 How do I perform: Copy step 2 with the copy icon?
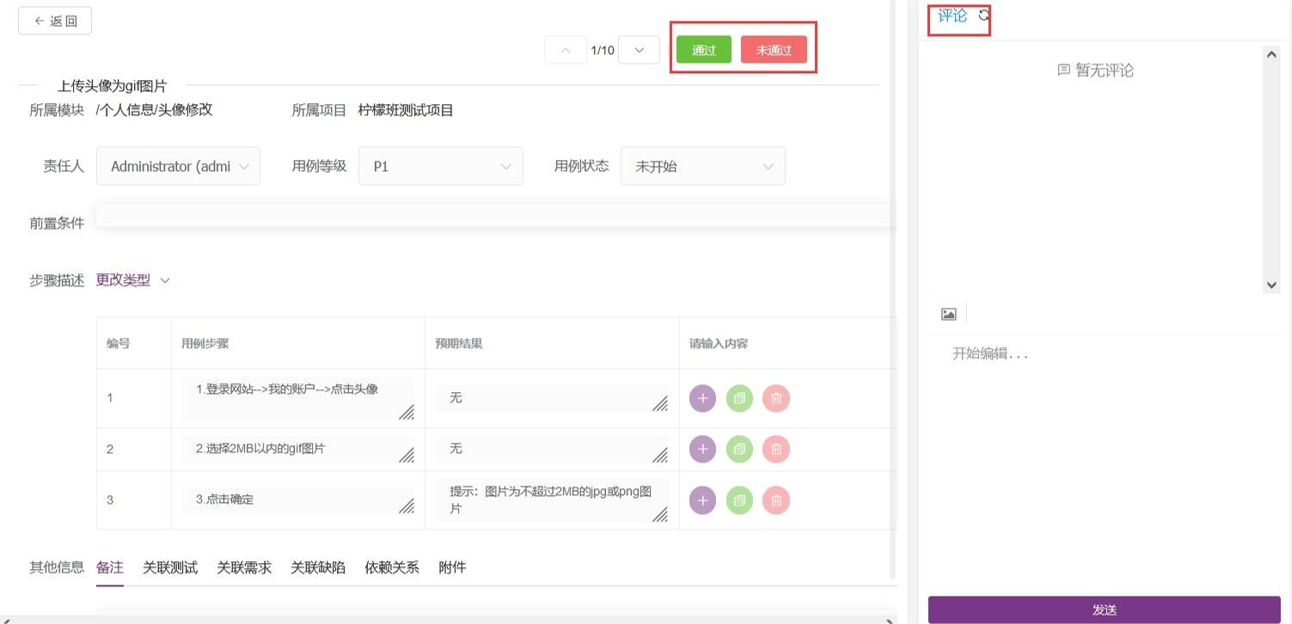pyautogui.click(x=739, y=449)
